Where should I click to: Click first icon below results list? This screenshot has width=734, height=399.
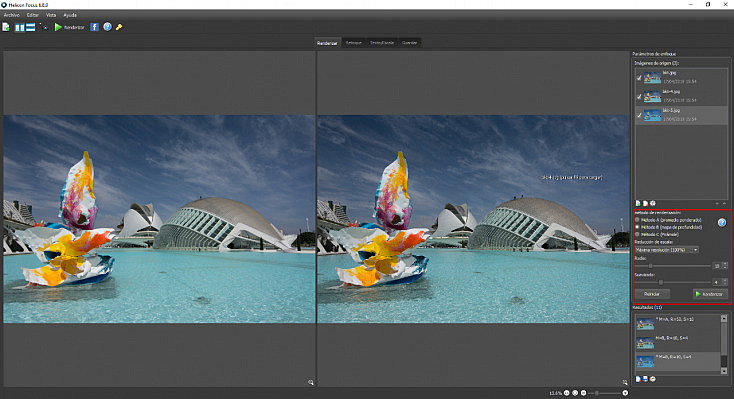[638, 379]
